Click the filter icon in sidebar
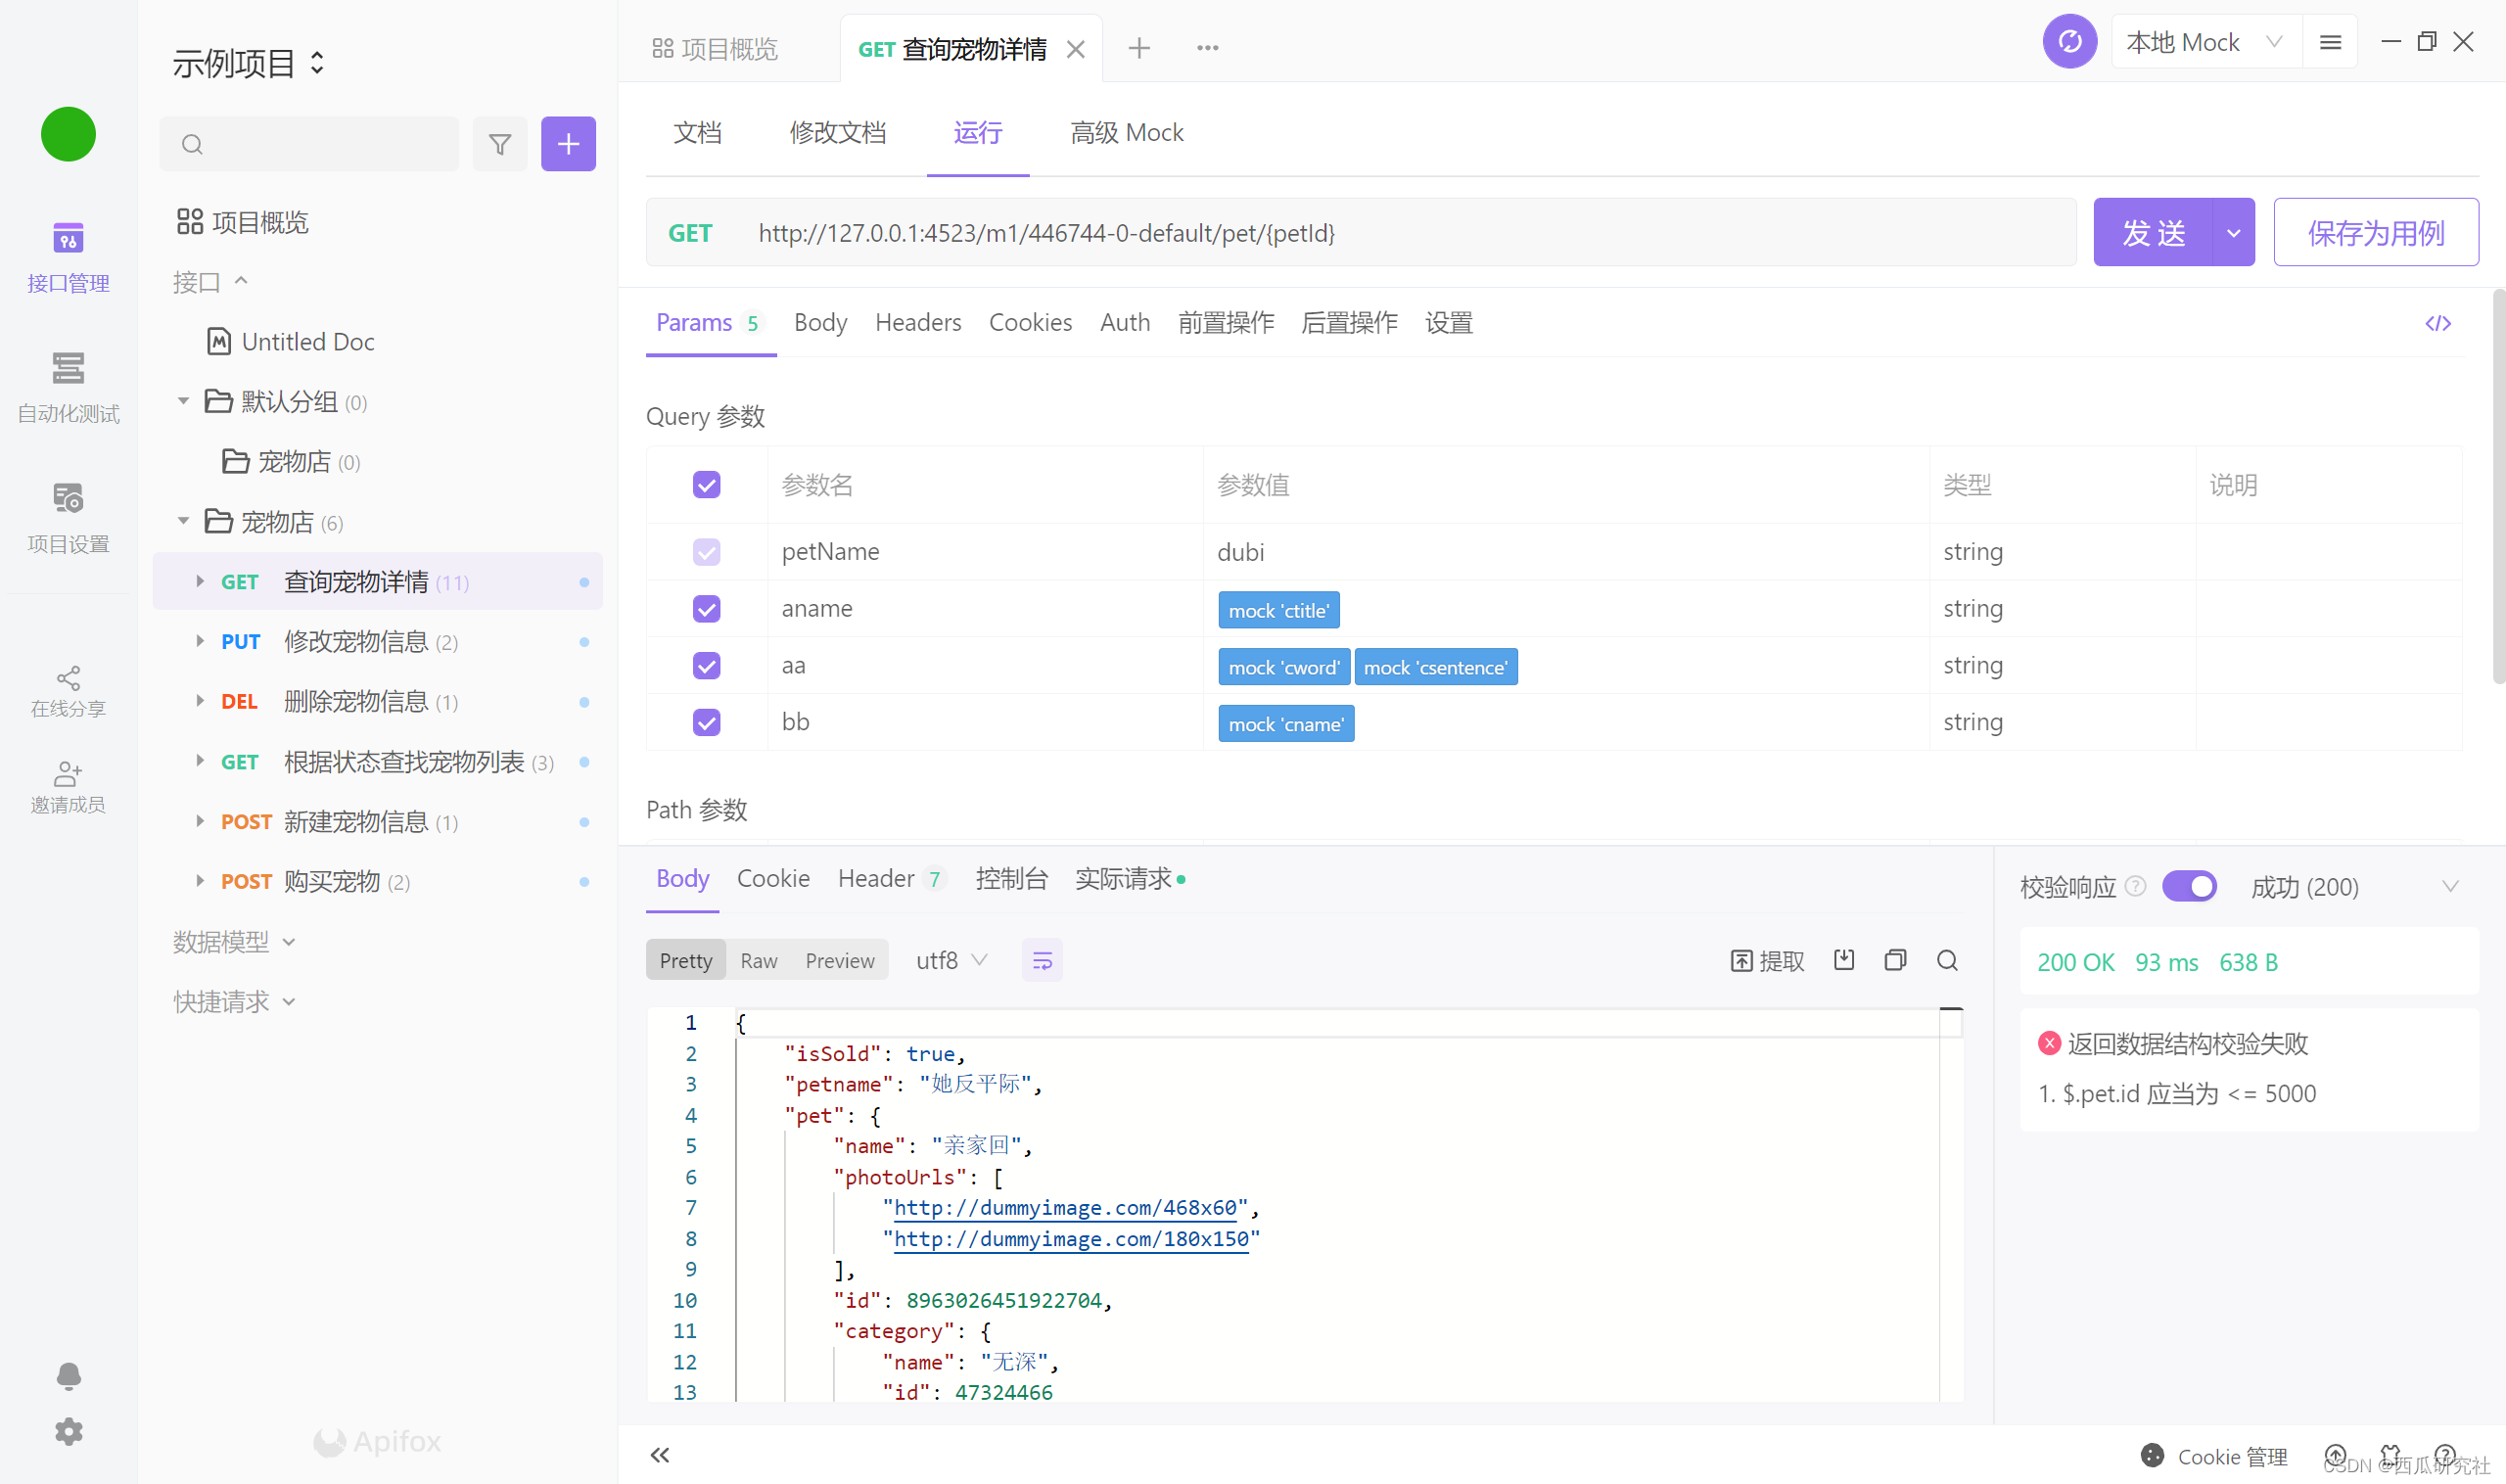This screenshot has width=2506, height=1484. (500, 143)
